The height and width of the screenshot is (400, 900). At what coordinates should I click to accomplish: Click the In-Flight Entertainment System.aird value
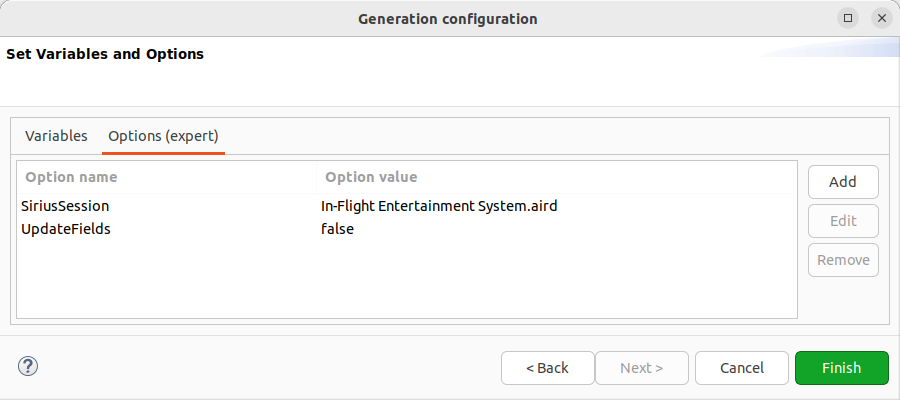[439, 206]
